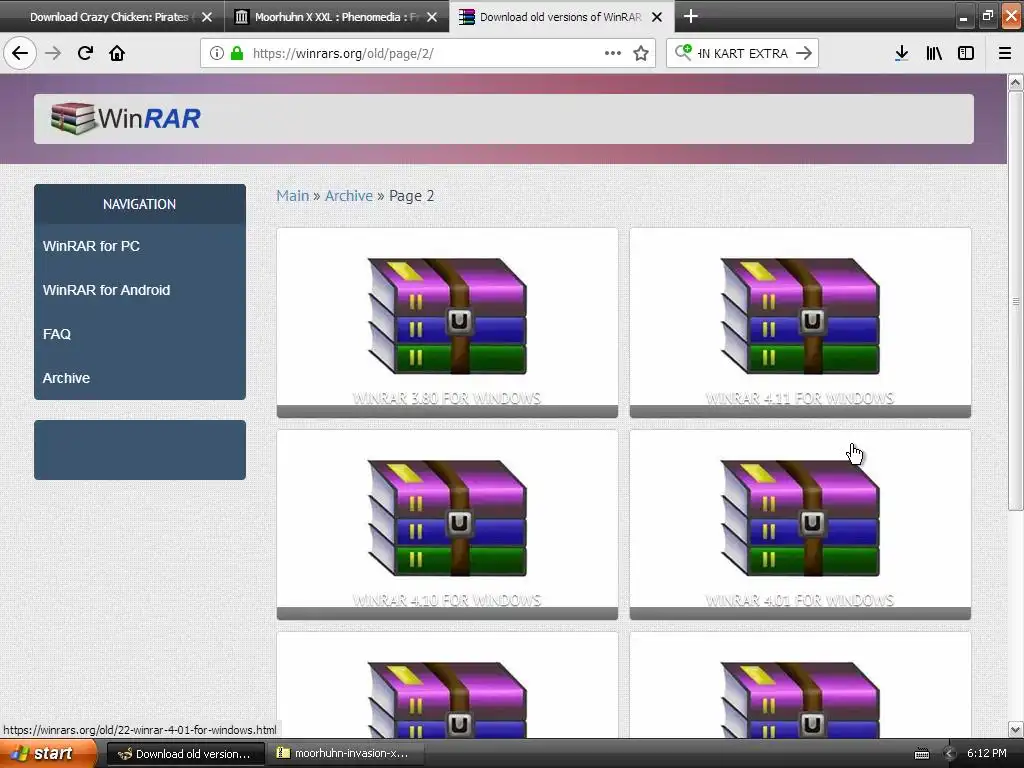Close the Download Crazy Chicken Pirates tab

(x=207, y=17)
